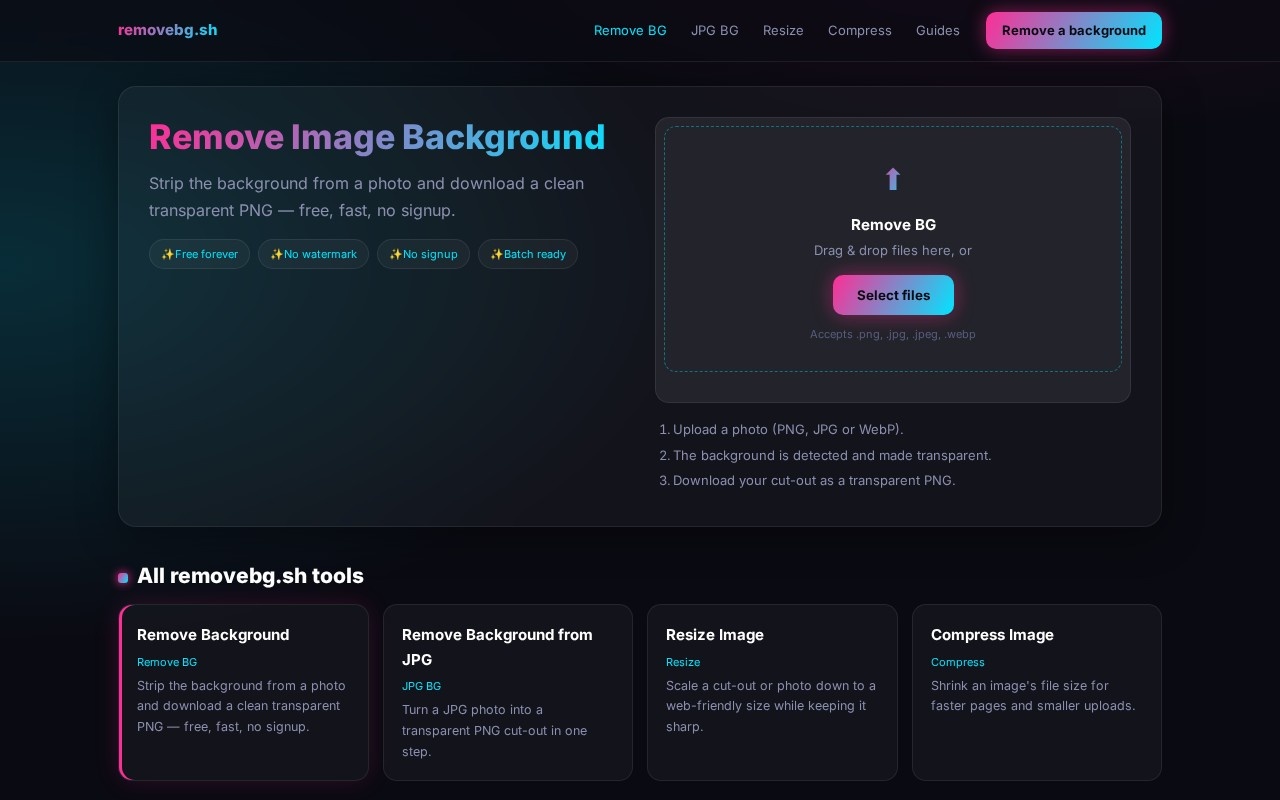Click the upload arrow icon in the drop zone

(x=893, y=180)
